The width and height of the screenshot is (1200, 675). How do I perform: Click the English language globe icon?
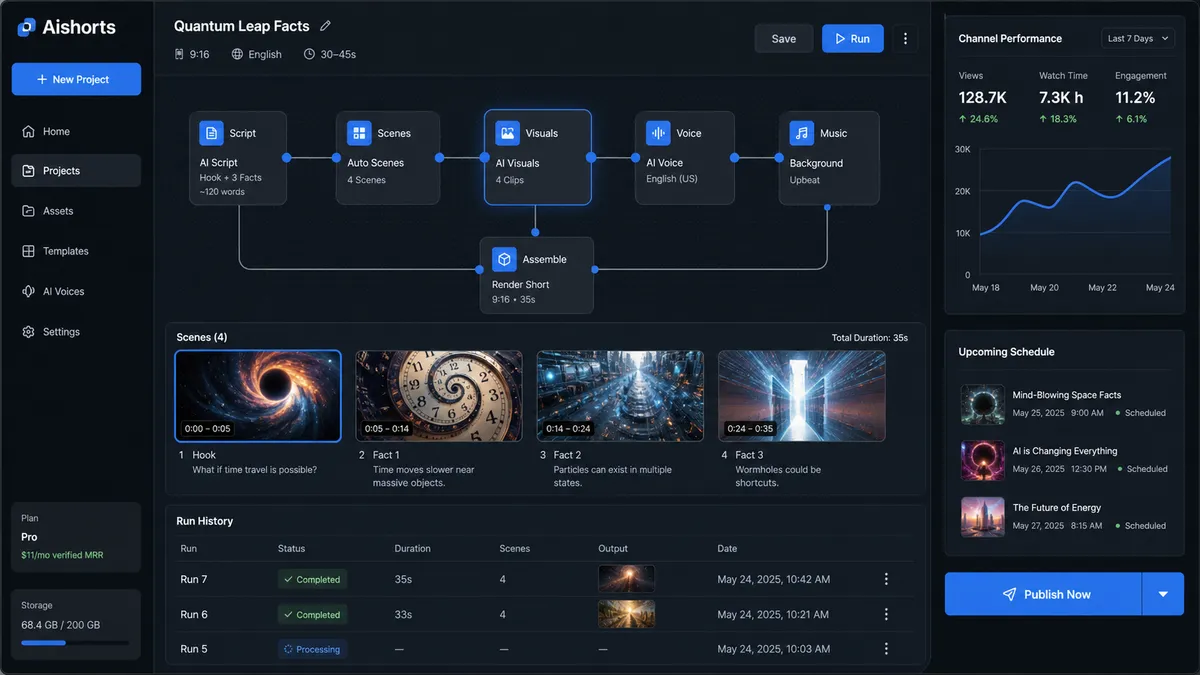point(237,54)
